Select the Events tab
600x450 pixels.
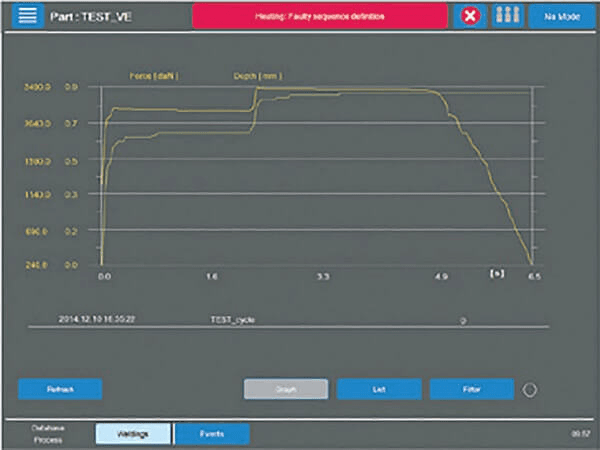click(212, 434)
